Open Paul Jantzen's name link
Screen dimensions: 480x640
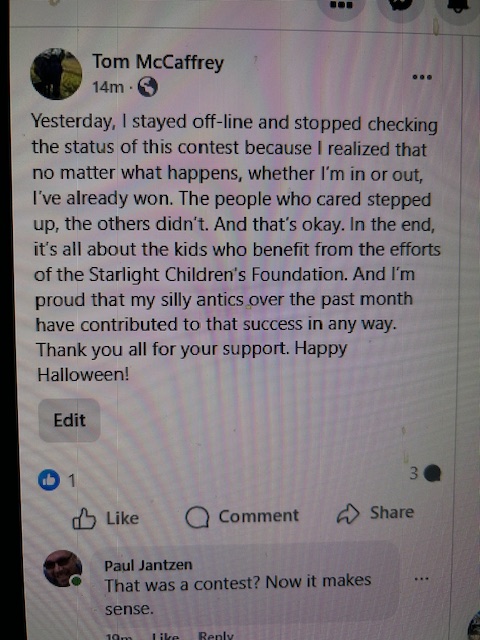148,565
